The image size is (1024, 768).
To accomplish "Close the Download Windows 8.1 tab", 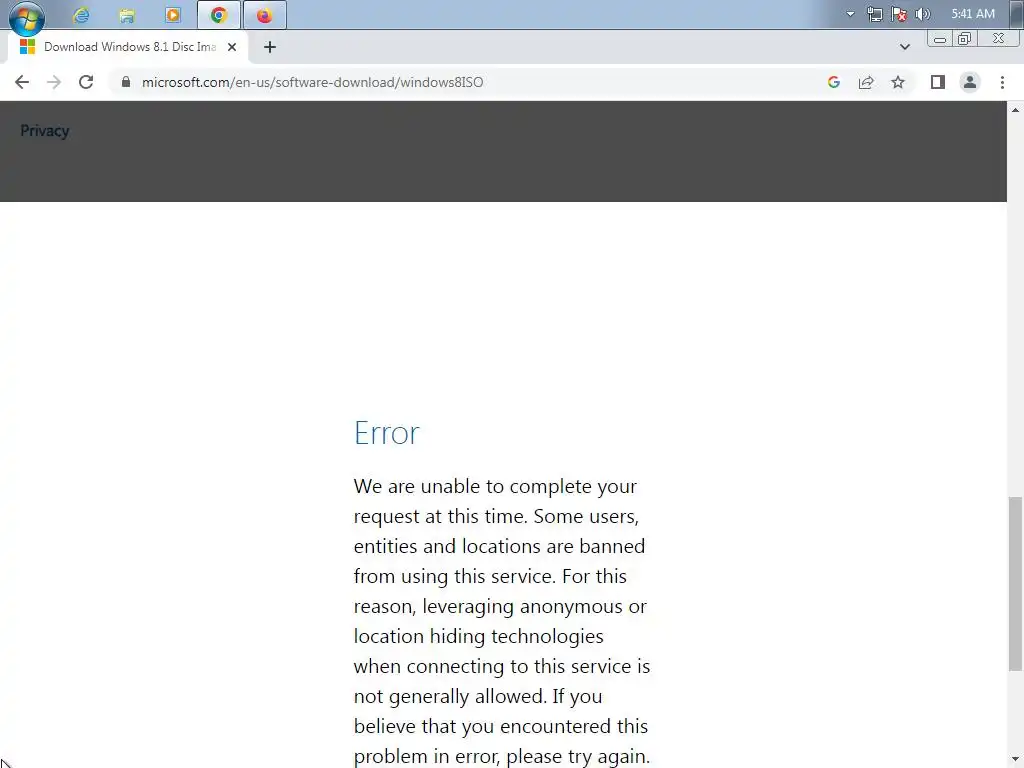I will (232, 47).
